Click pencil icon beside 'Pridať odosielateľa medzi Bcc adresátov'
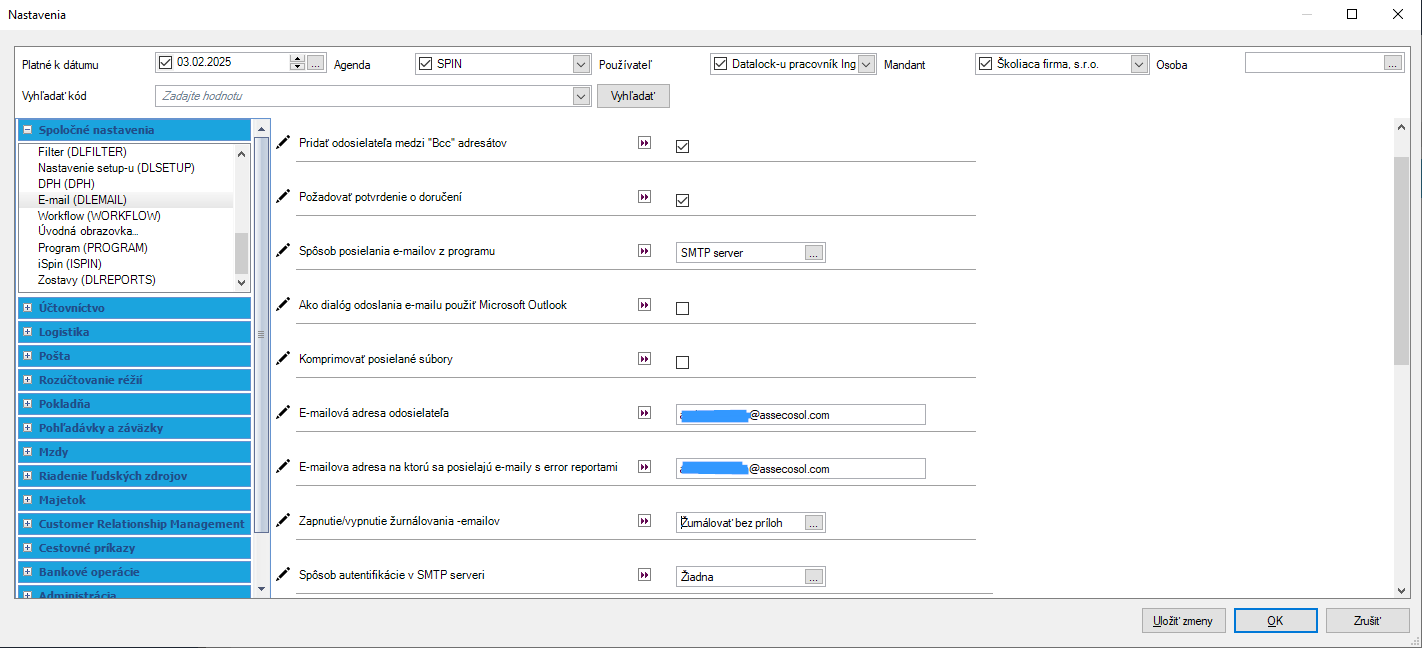Viewport: 1422px width, 648px height. point(283,143)
